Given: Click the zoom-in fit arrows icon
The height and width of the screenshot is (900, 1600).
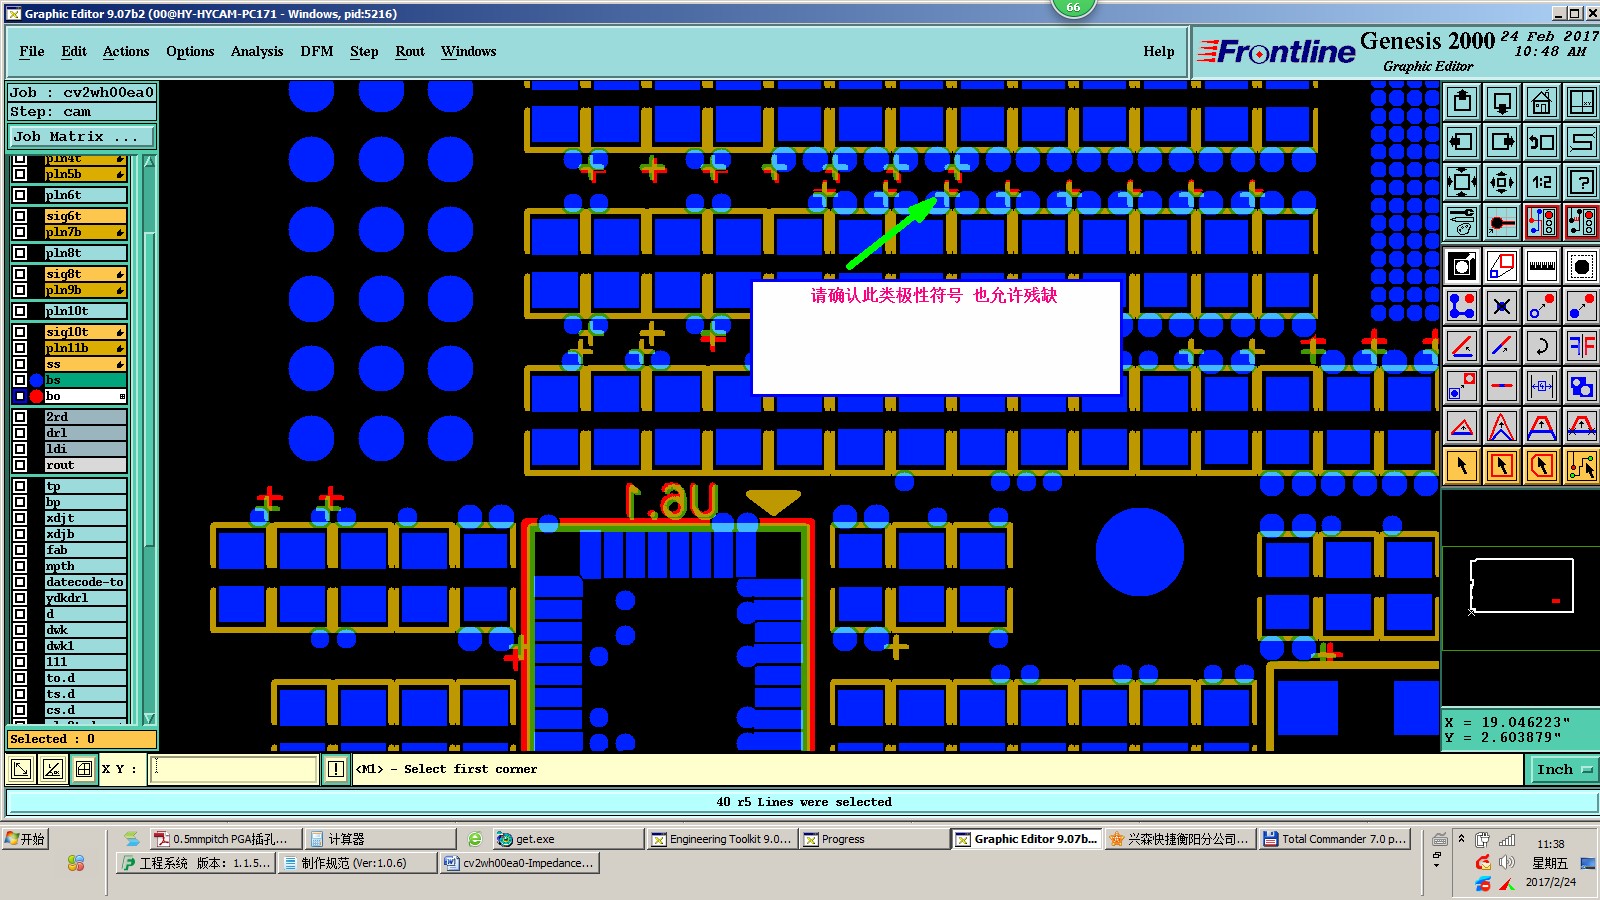Looking at the screenshot, I should (1502, 182).
